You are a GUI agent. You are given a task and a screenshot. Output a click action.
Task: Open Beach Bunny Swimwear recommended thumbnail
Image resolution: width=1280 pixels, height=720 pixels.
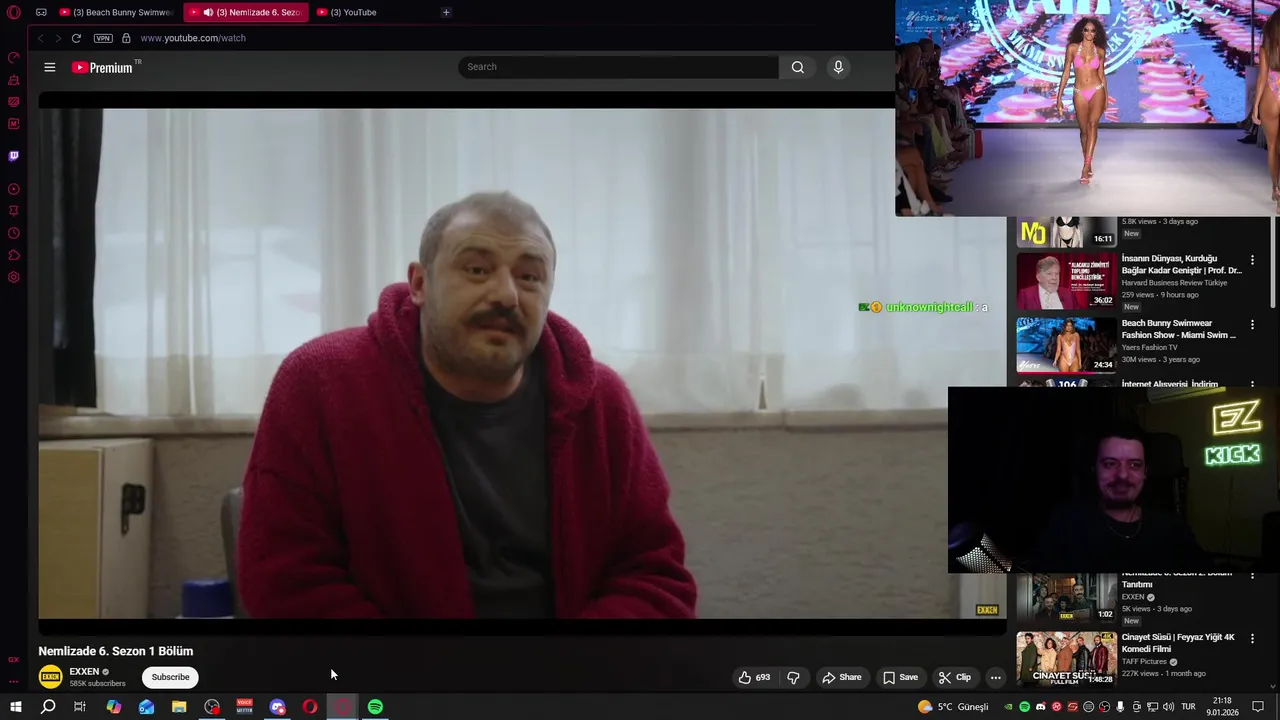click(x=1066, y=345)
